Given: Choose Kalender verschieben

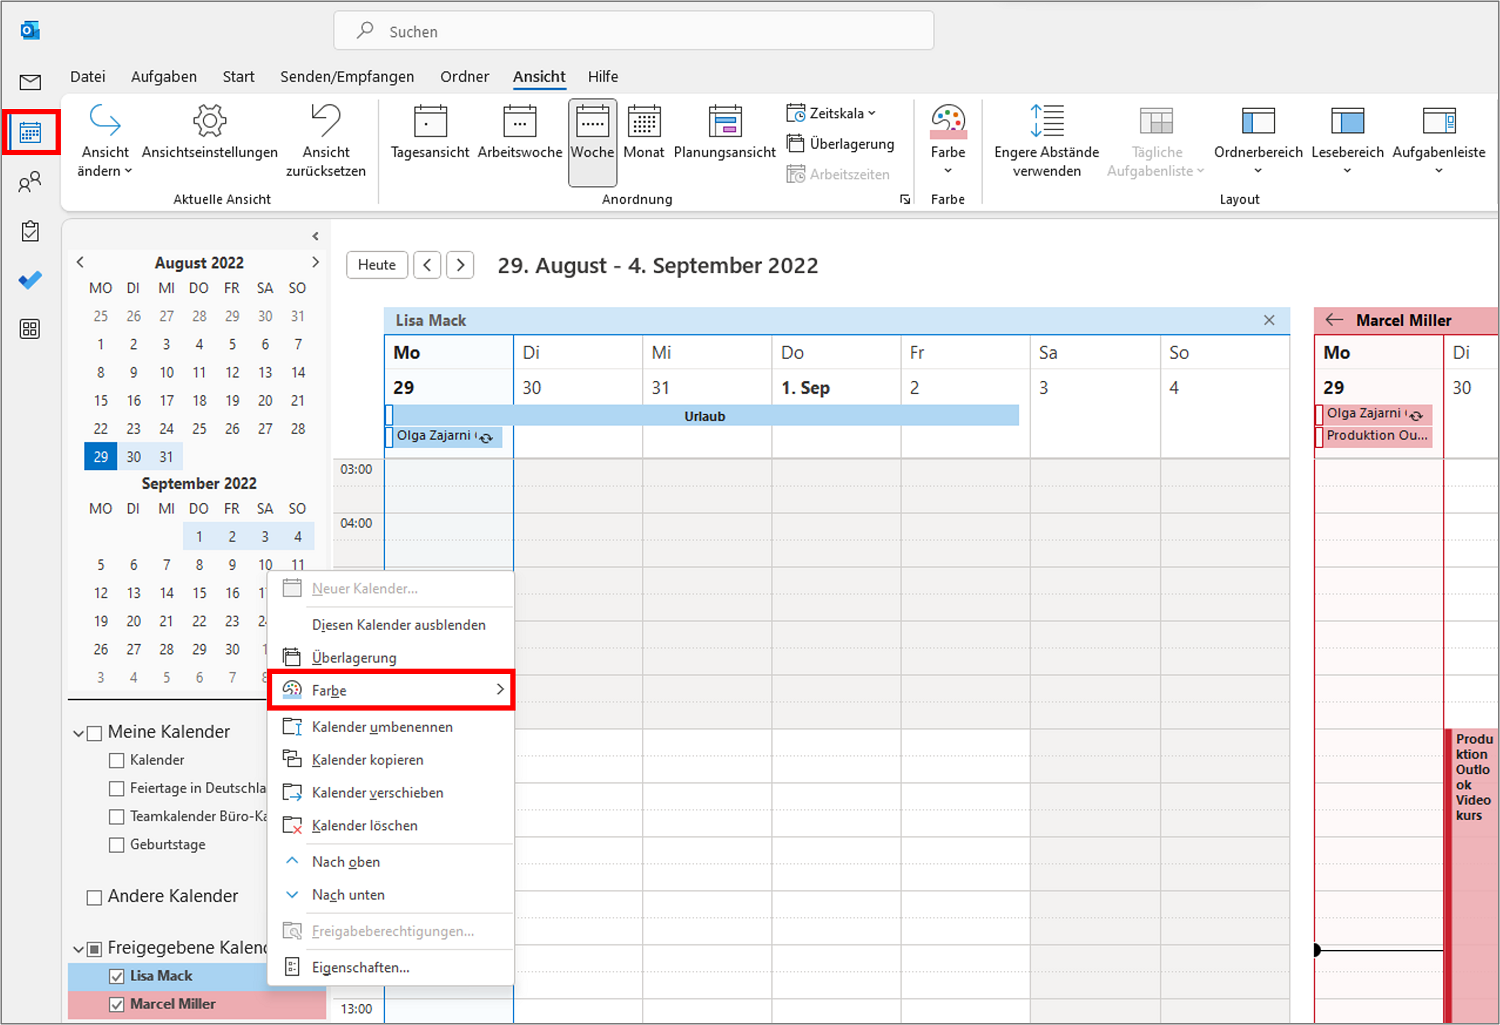Looking at the screenshot, I should (x=391, y=793).
